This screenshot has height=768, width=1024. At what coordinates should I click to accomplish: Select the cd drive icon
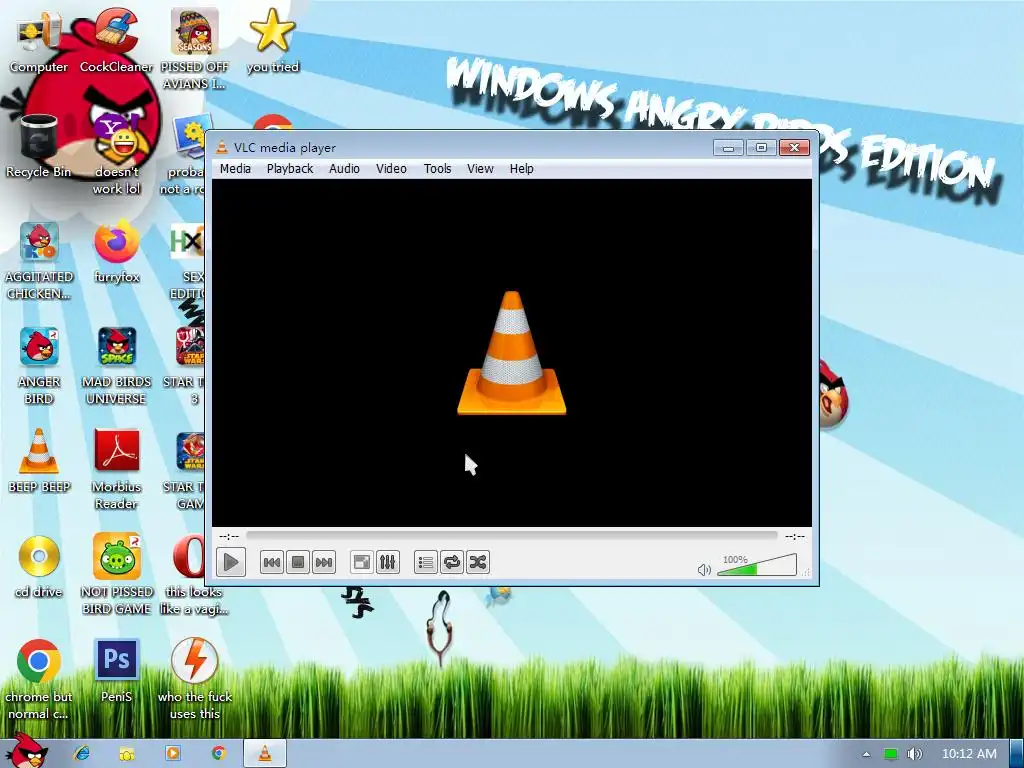(39, 566)
